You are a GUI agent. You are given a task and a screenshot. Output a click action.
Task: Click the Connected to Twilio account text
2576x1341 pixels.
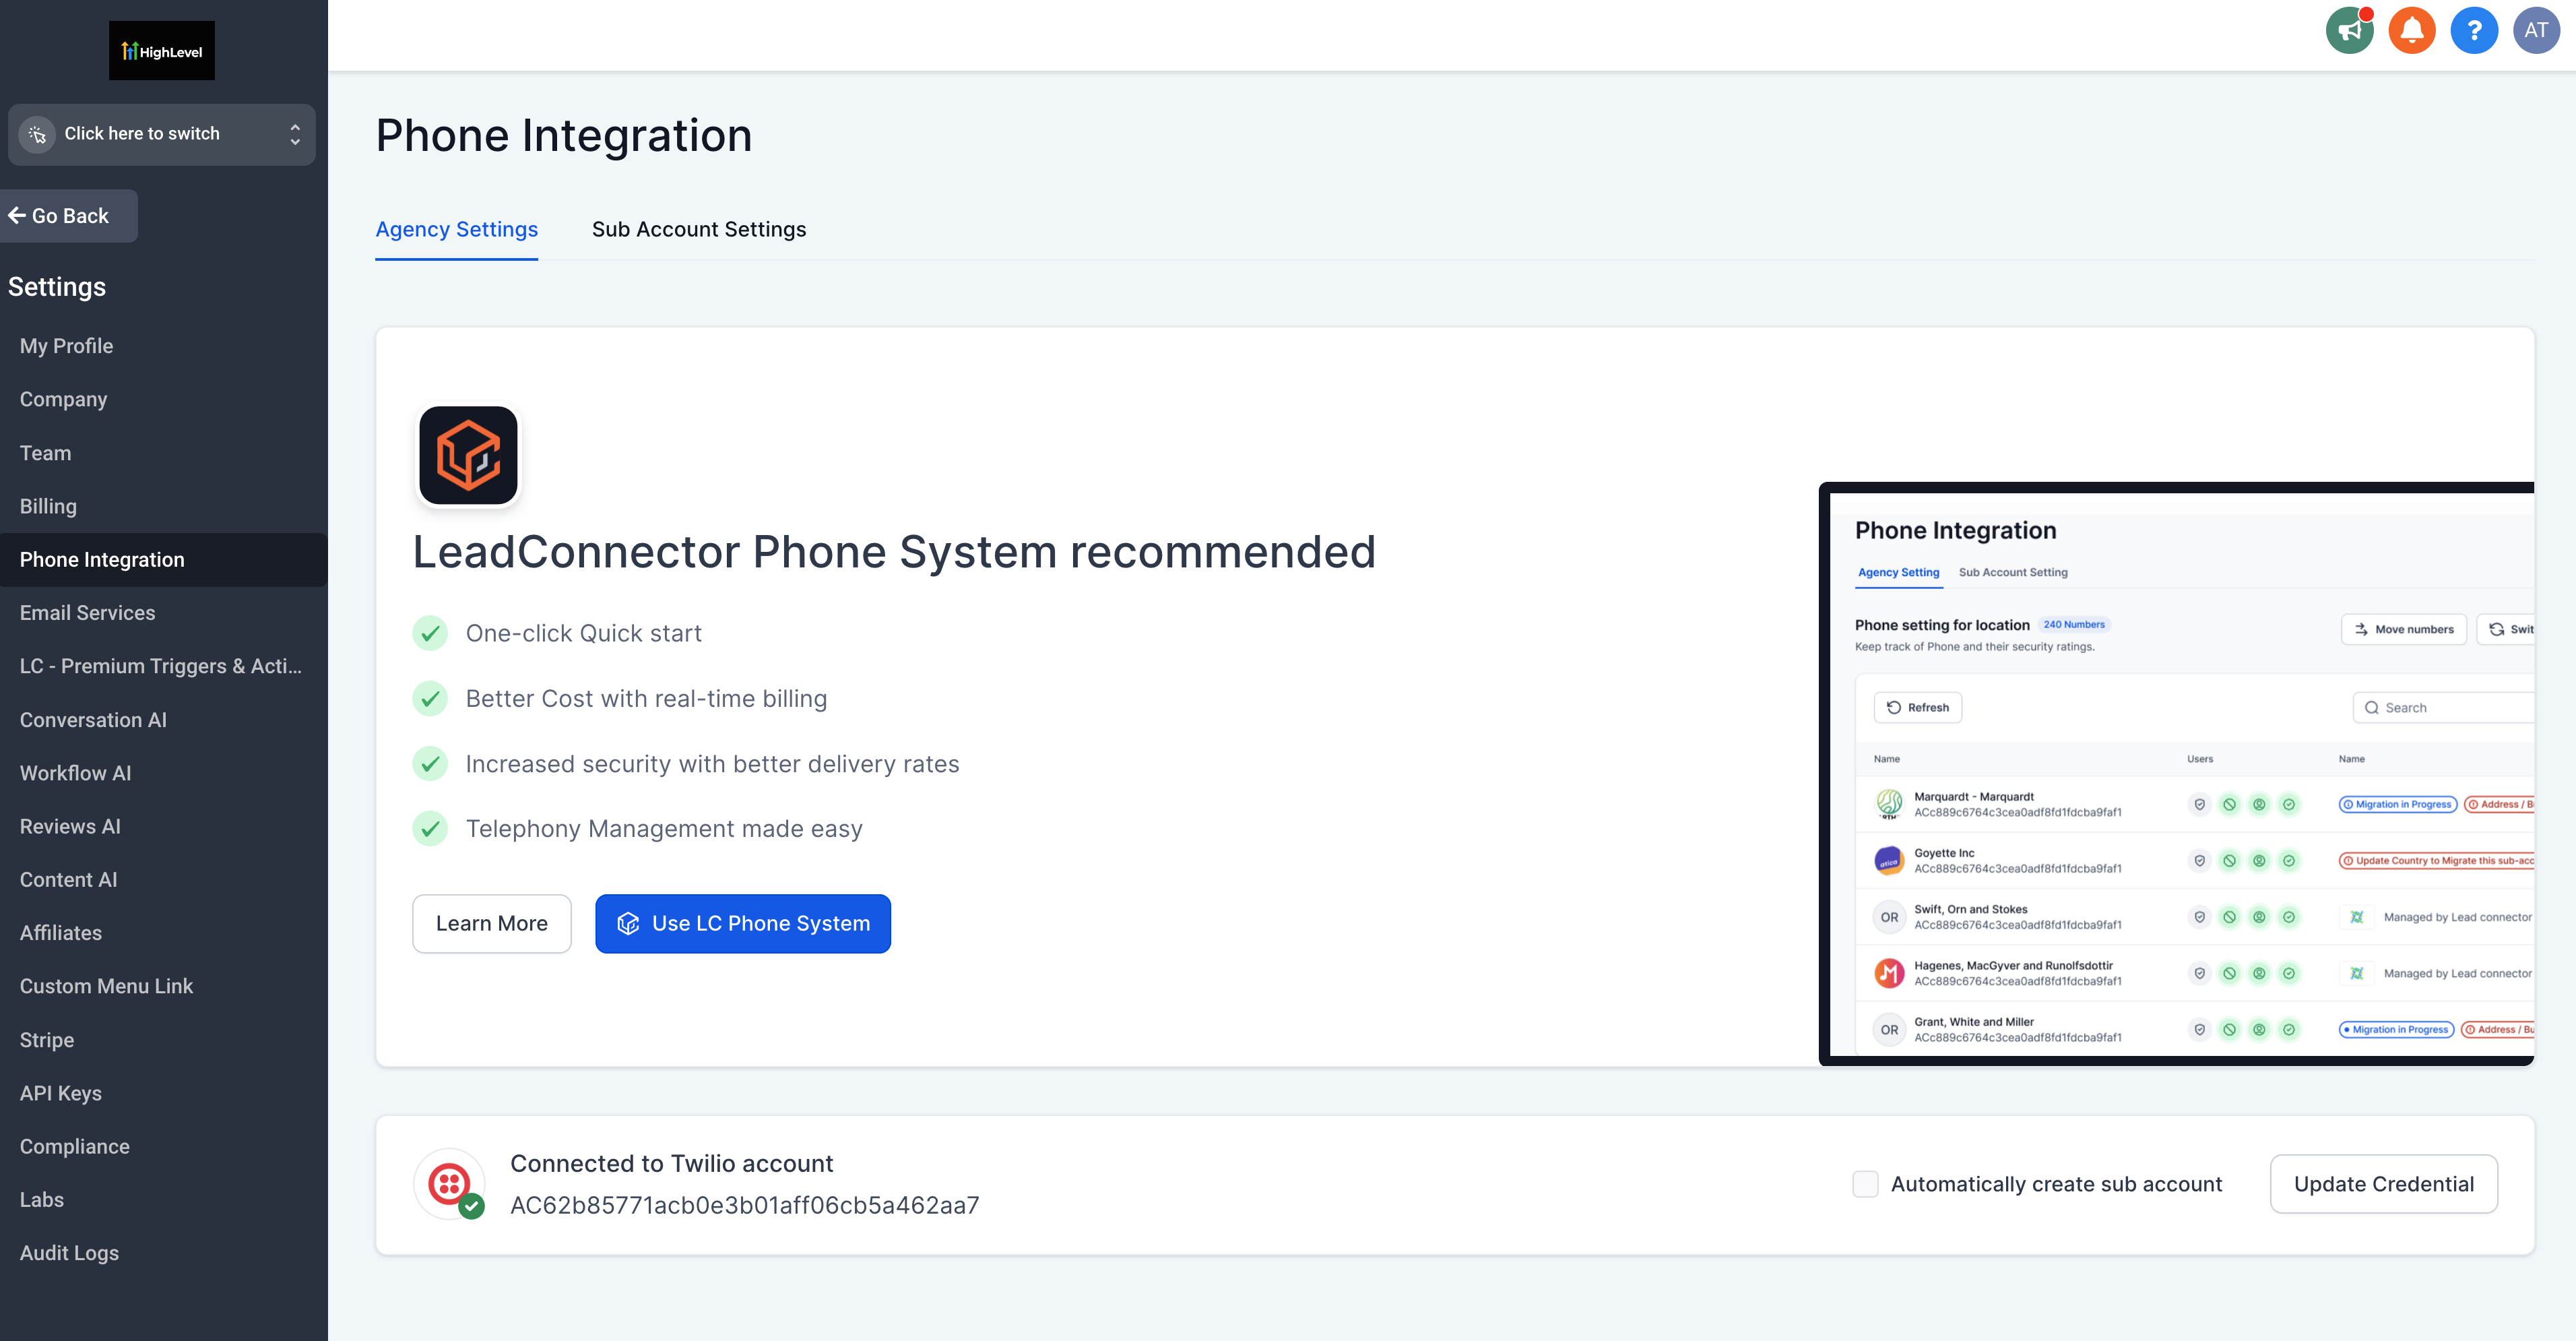671,1163
